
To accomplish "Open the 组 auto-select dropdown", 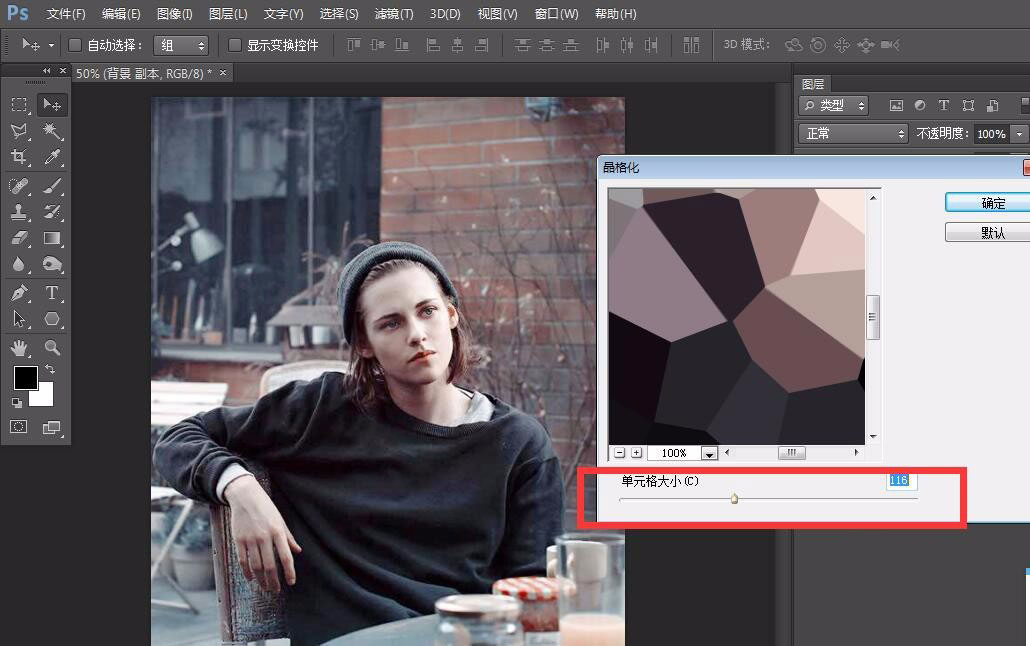I will click(x=181, y=45).
